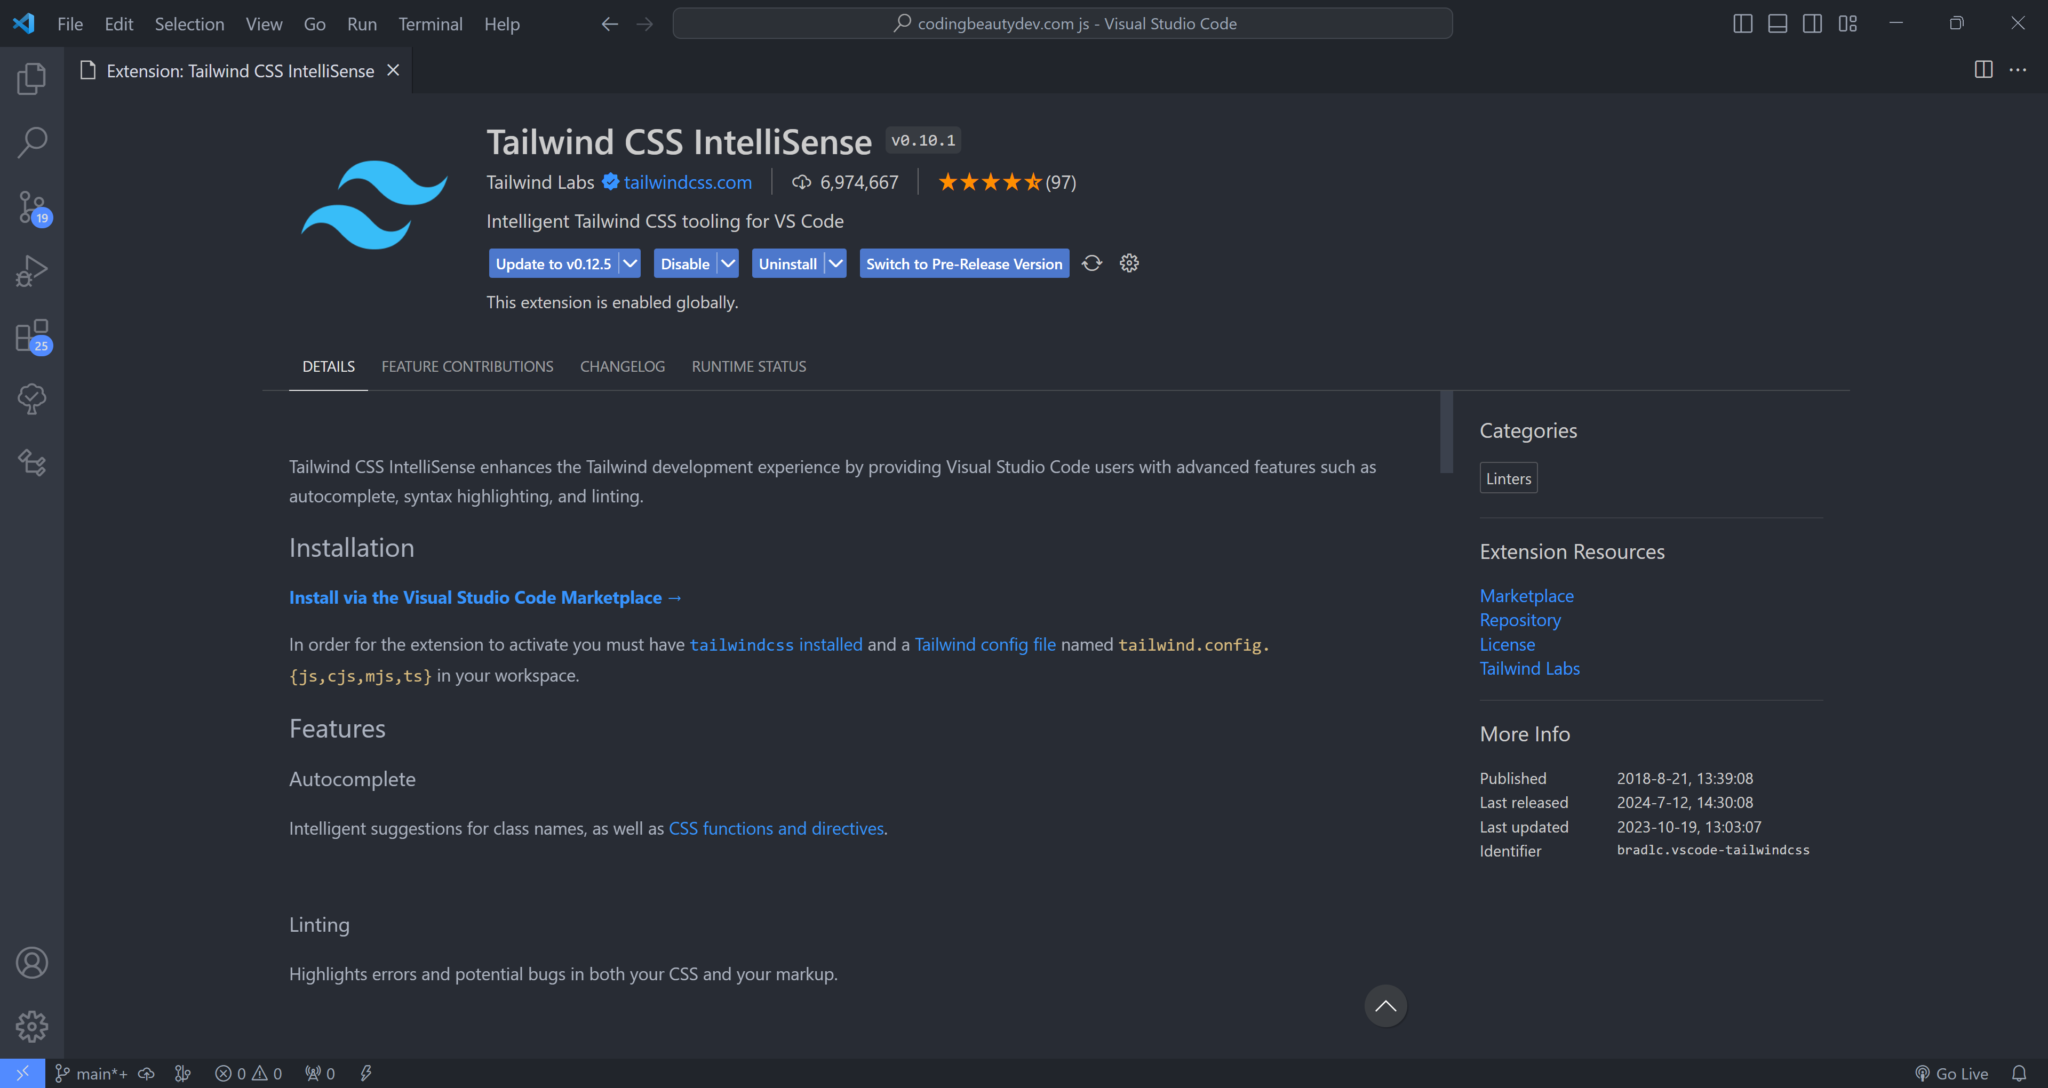Switch to the FEATURE CONTRIBUTIONS tab

[467, 366]
